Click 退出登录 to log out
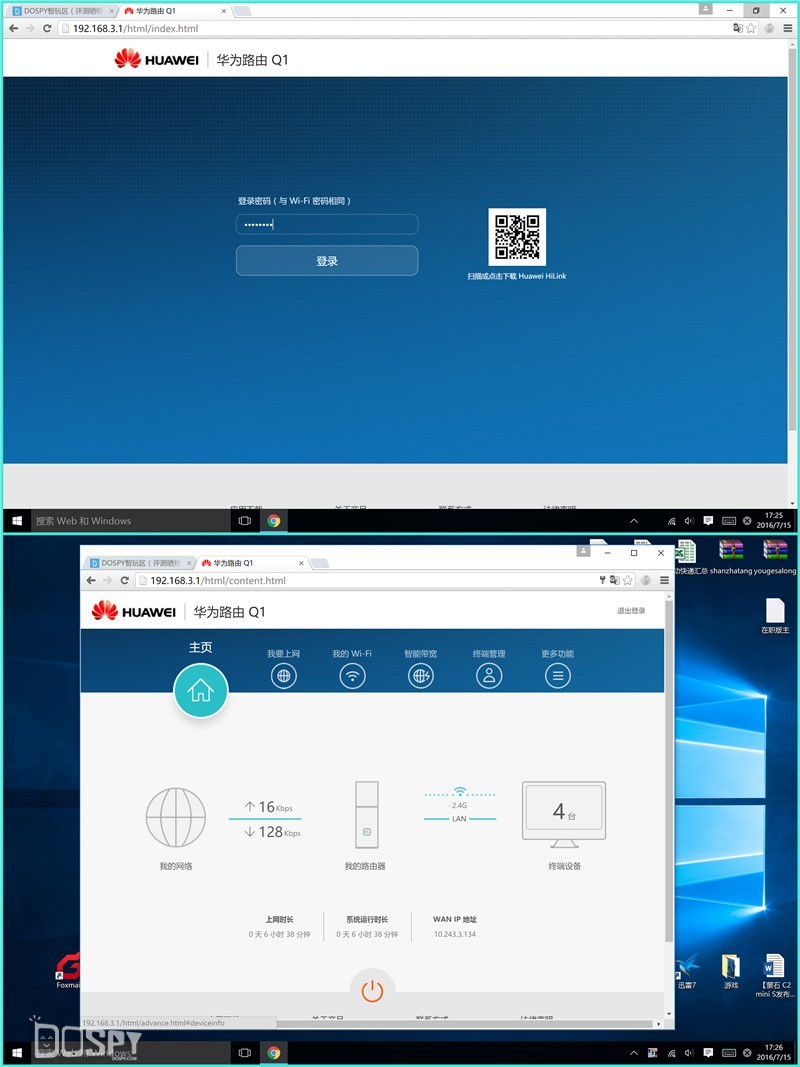The width and height of the screenshot is (800, 1067). (631, 611)
